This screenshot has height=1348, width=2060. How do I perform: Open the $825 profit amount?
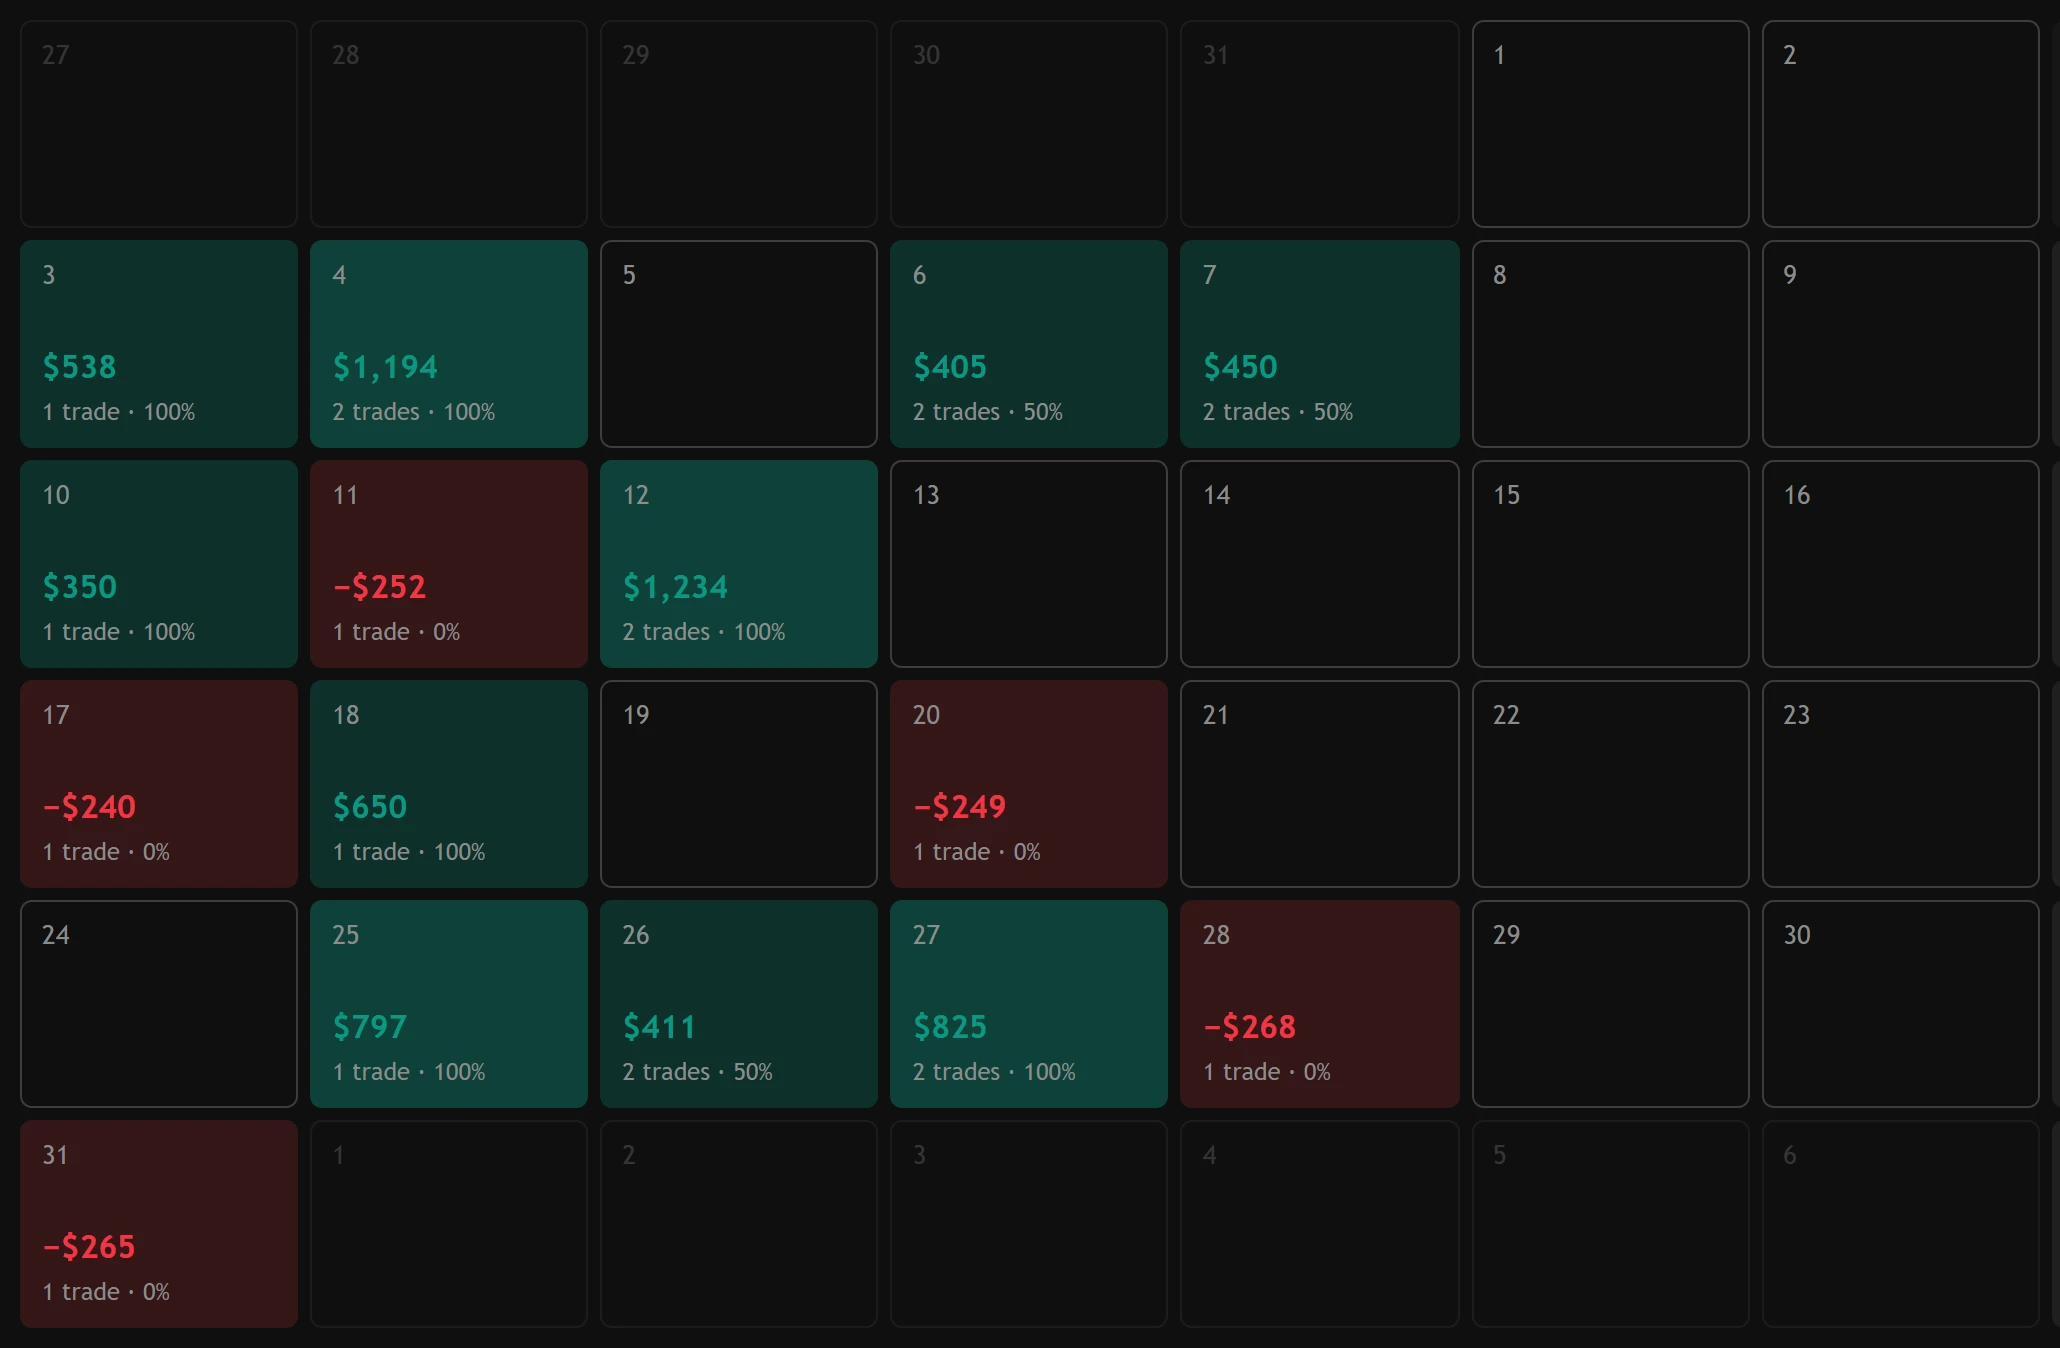point(950,1027)
